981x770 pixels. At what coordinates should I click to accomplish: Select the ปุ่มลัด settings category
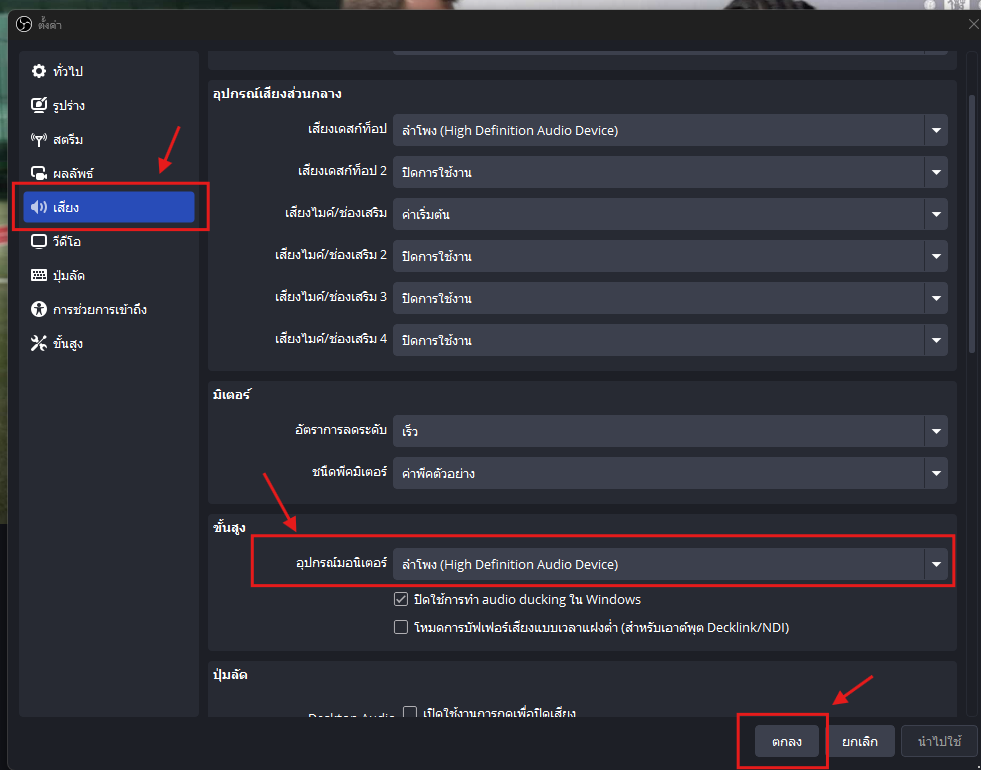pos(109,275)
